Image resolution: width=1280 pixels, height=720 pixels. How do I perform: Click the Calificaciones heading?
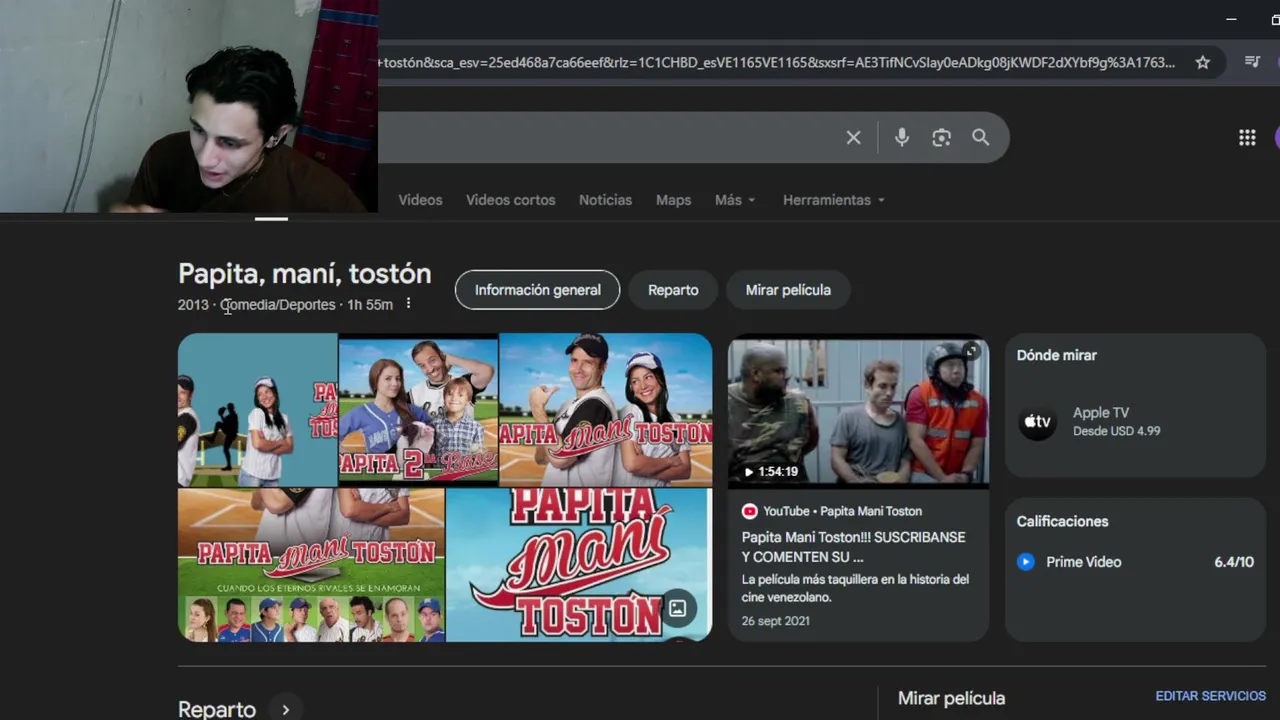[x=1062, y=521]
